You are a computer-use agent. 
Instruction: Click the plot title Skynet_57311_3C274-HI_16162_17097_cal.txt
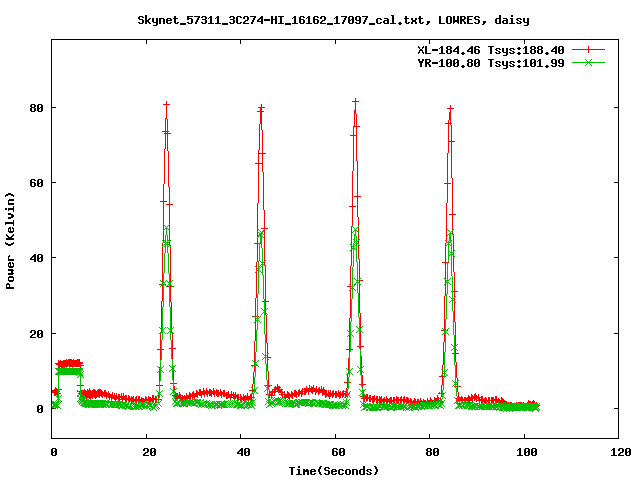(281, 20)
